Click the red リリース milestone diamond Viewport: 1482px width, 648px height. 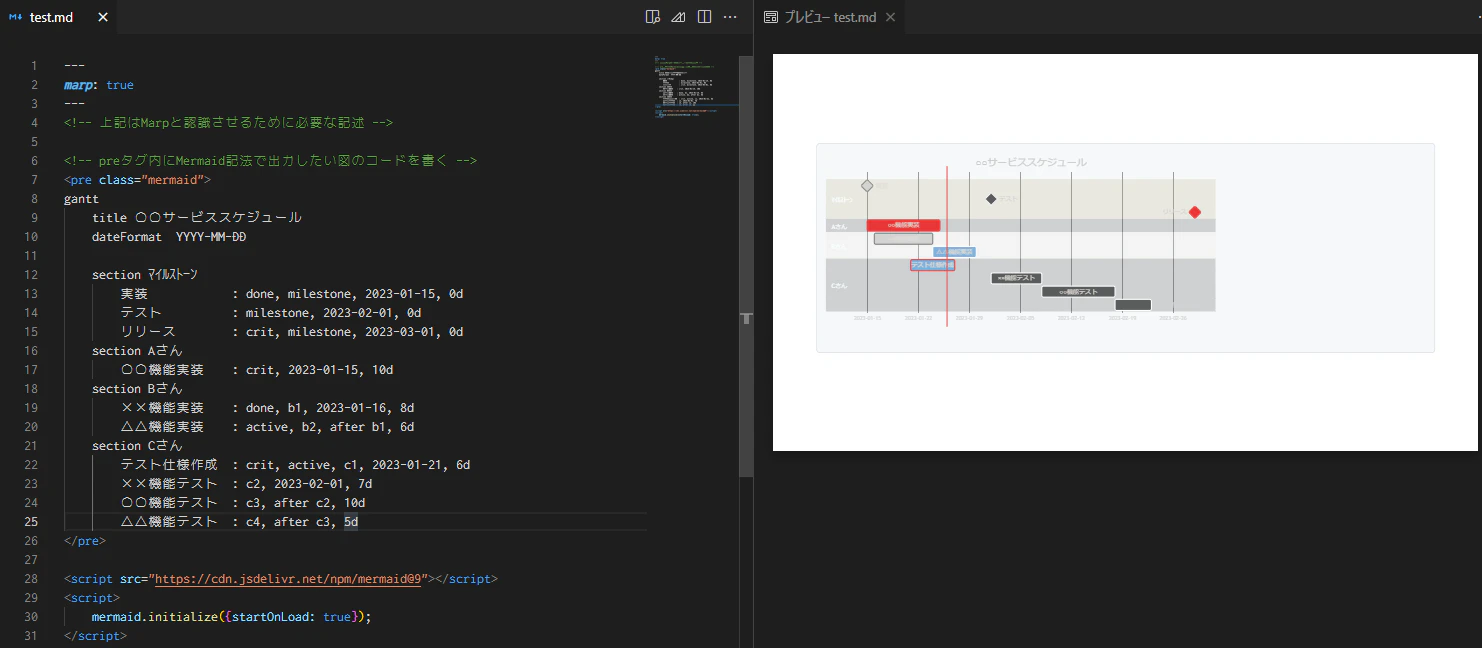tap(1194, 212)
